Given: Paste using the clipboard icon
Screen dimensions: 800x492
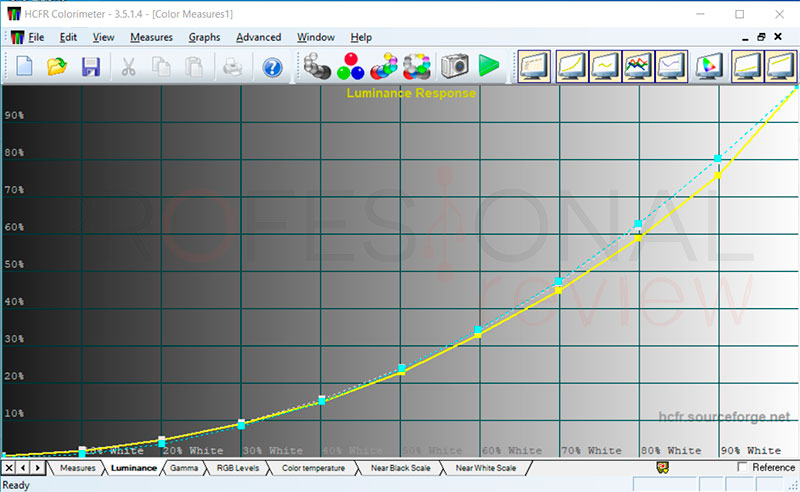Looking at the screenshot, I should point(194,67).
